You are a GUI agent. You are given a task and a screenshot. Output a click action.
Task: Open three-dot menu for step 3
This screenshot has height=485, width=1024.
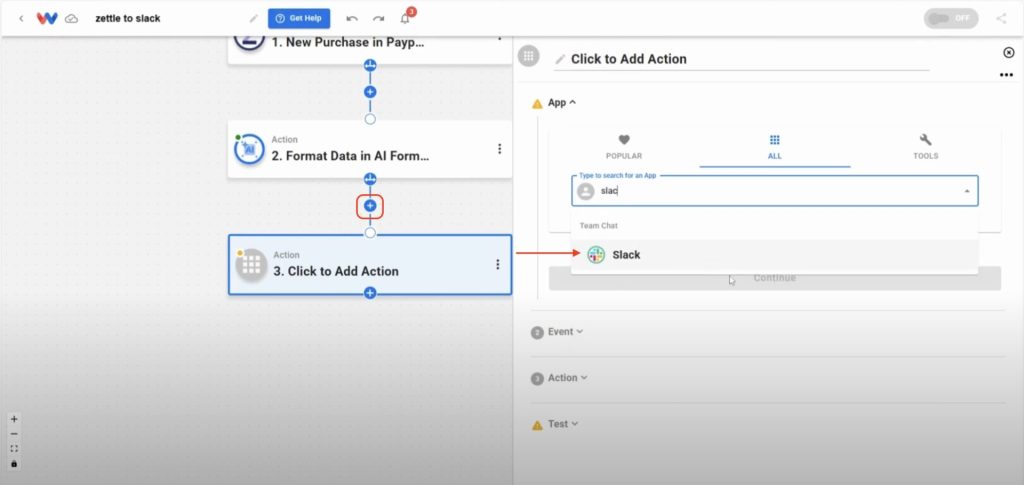click(x=498, y=264)
